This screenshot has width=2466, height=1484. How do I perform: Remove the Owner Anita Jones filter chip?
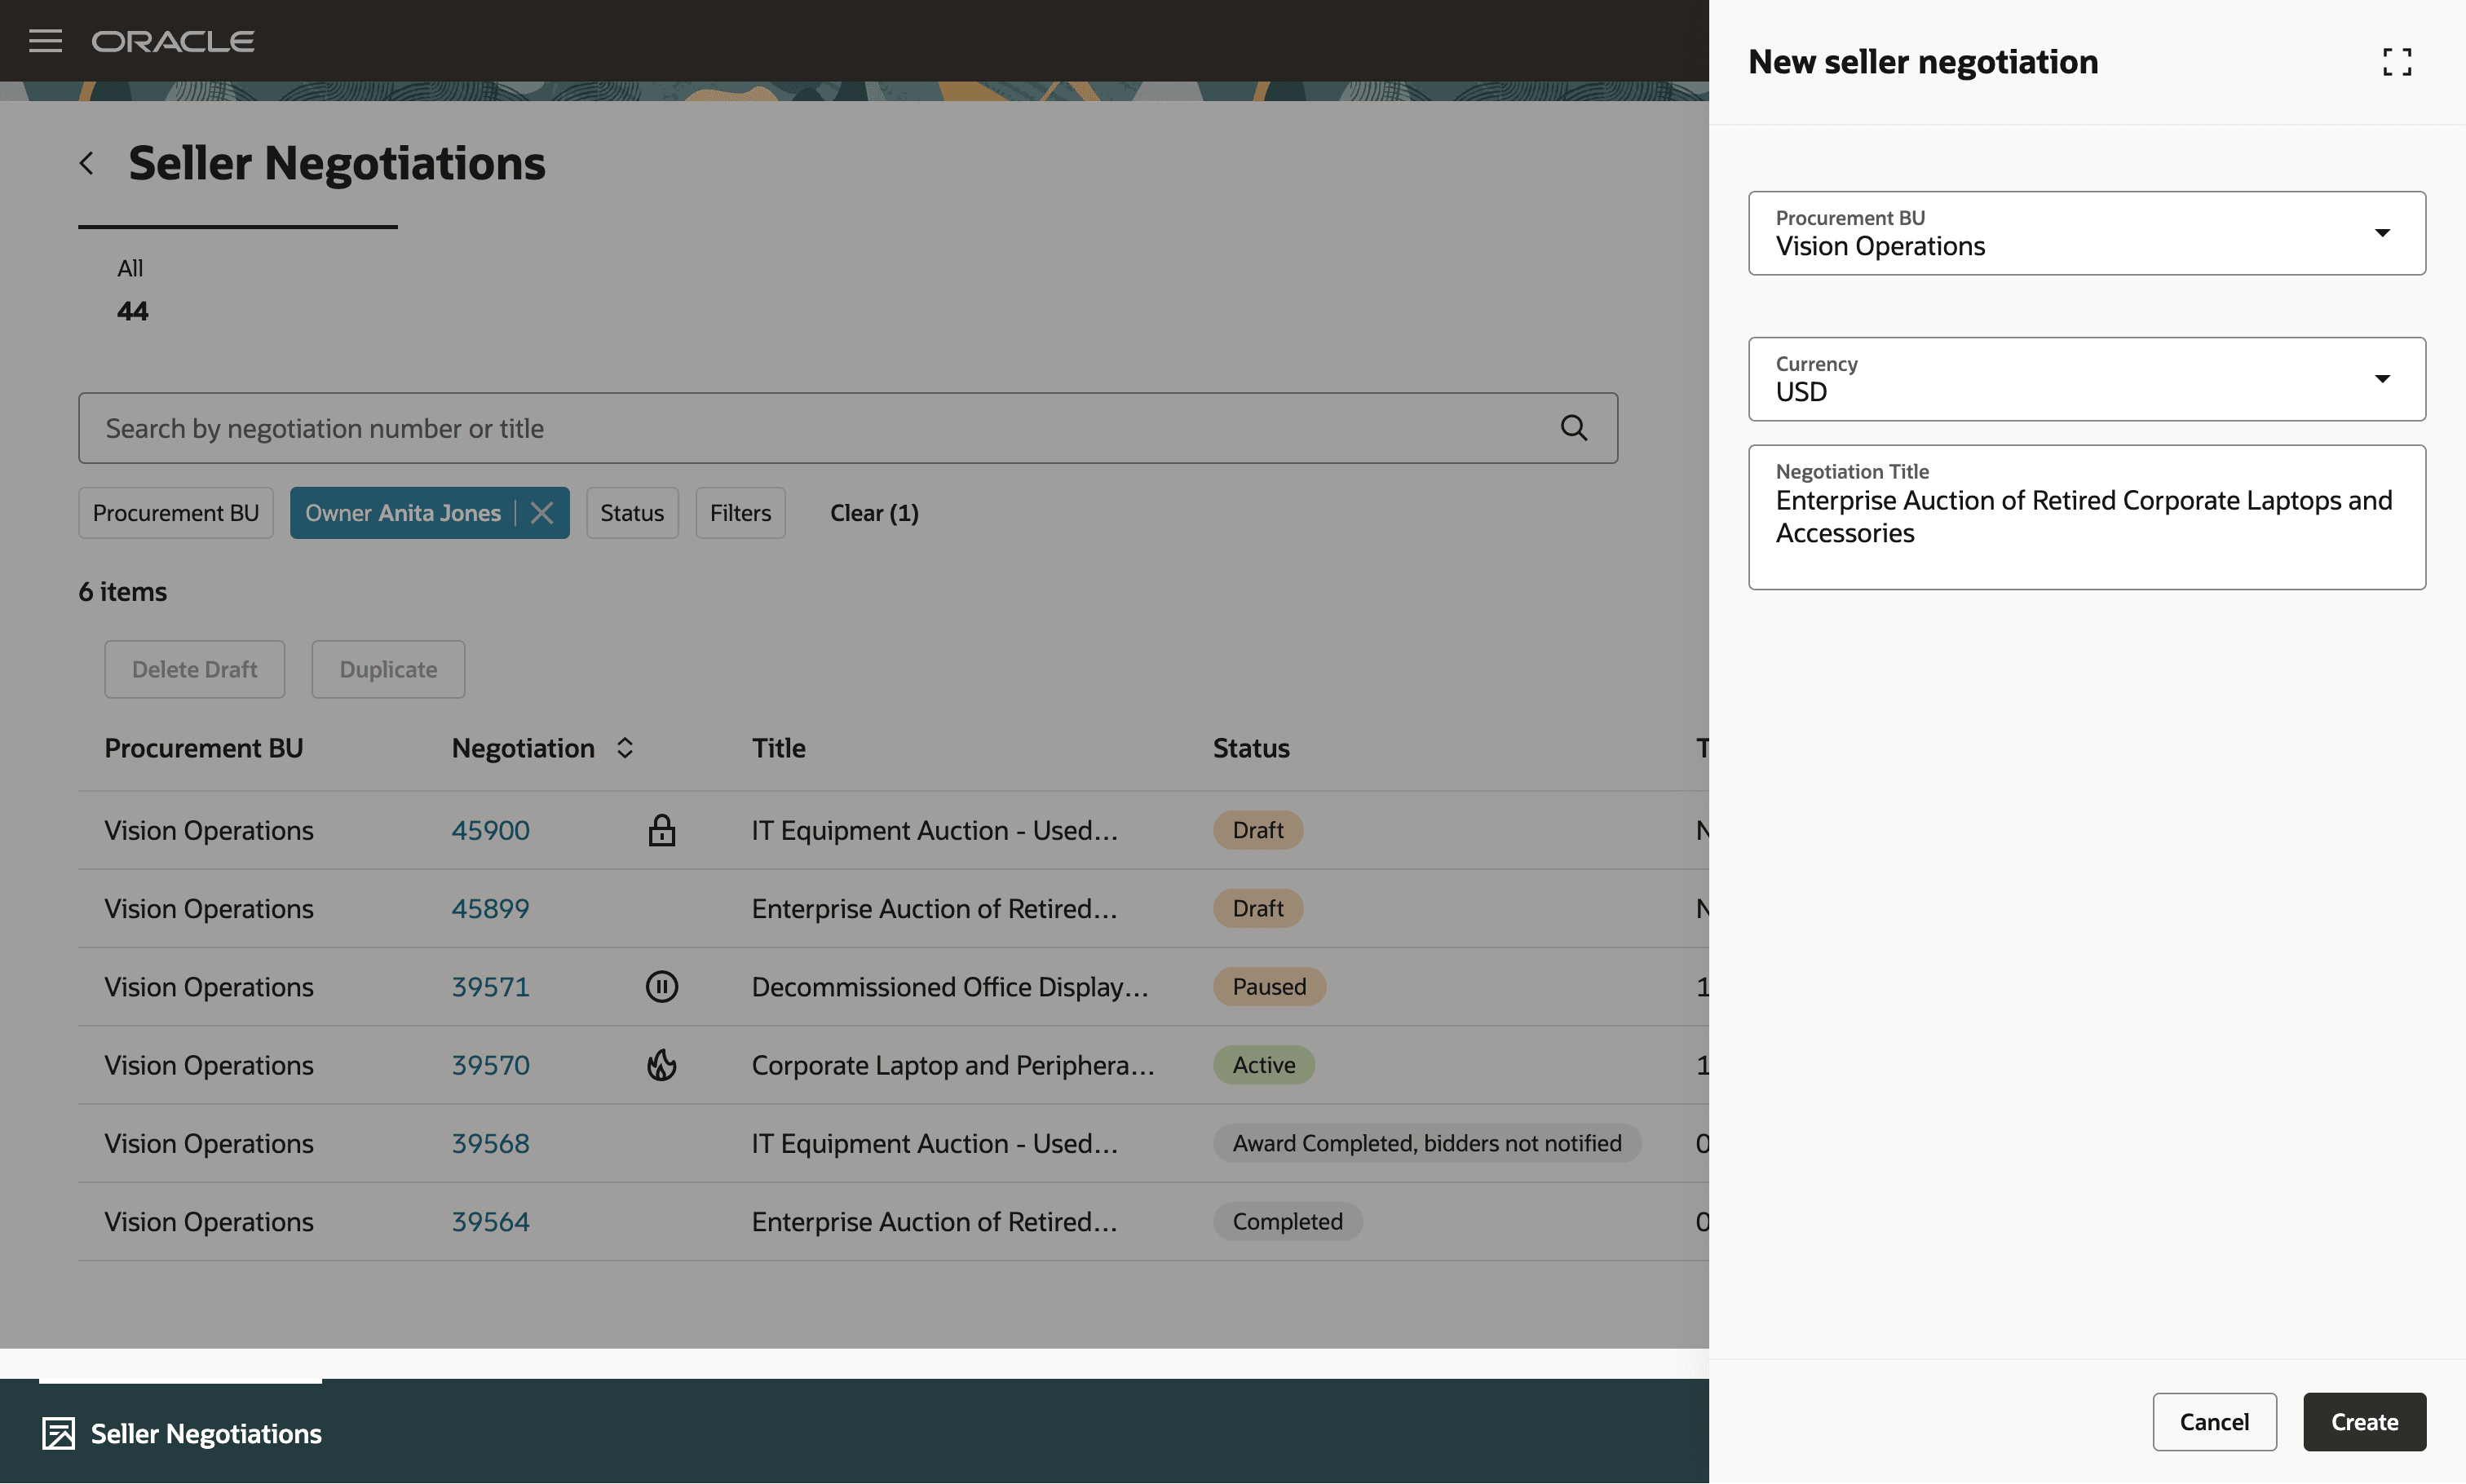click(x=542, y=513)
